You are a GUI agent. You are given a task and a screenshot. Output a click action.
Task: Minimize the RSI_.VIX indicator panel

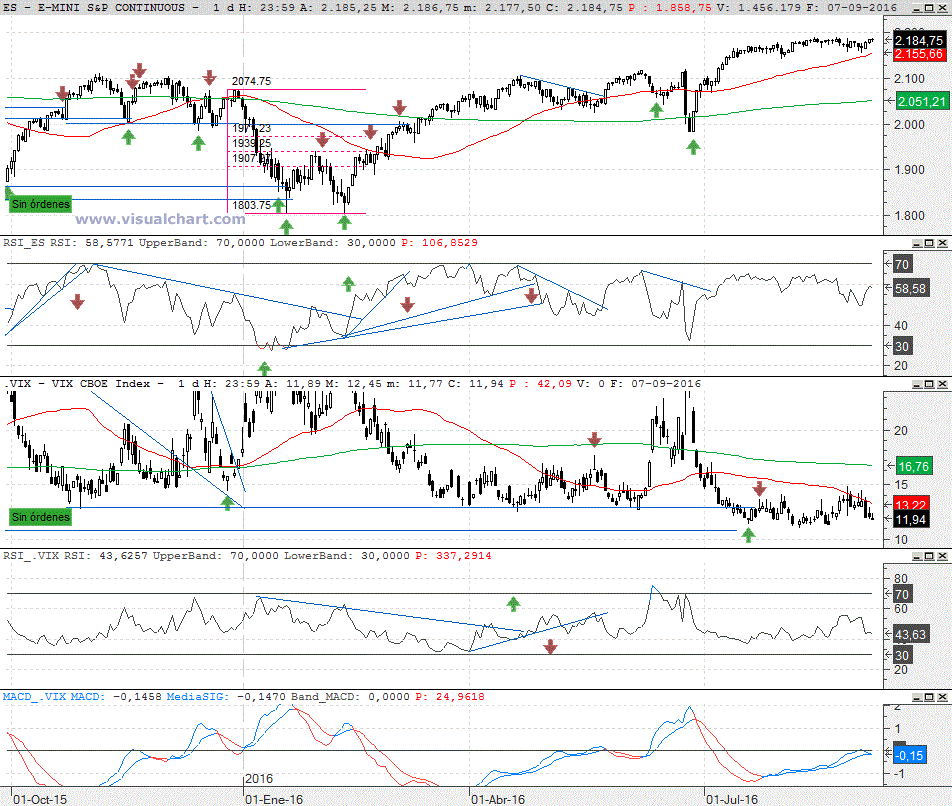[x=917, y=556]
